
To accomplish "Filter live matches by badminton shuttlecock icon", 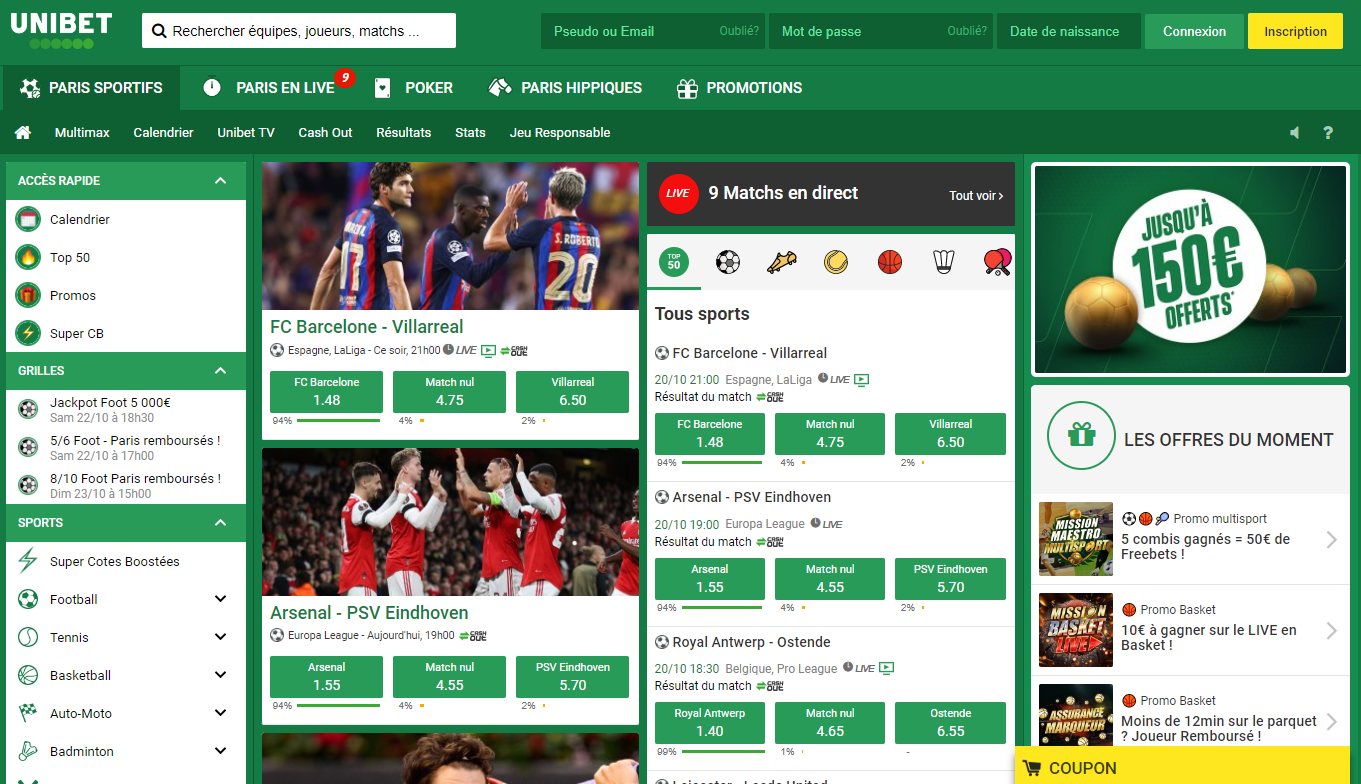I will (x=944, y=262).
